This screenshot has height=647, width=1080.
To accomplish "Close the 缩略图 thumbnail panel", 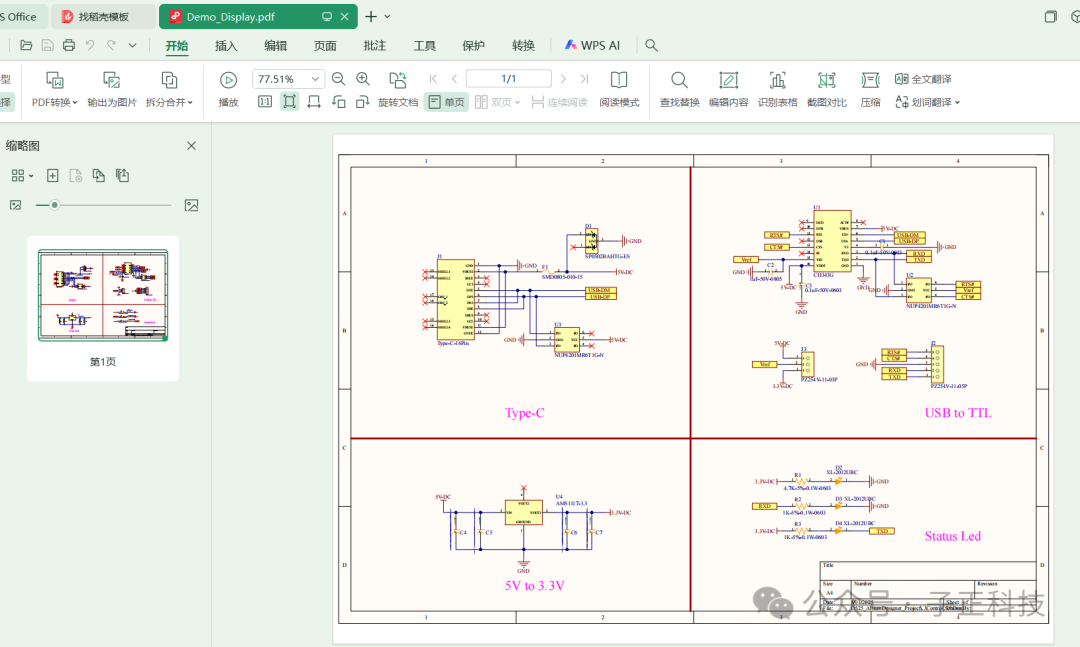I will coord(191,145).
